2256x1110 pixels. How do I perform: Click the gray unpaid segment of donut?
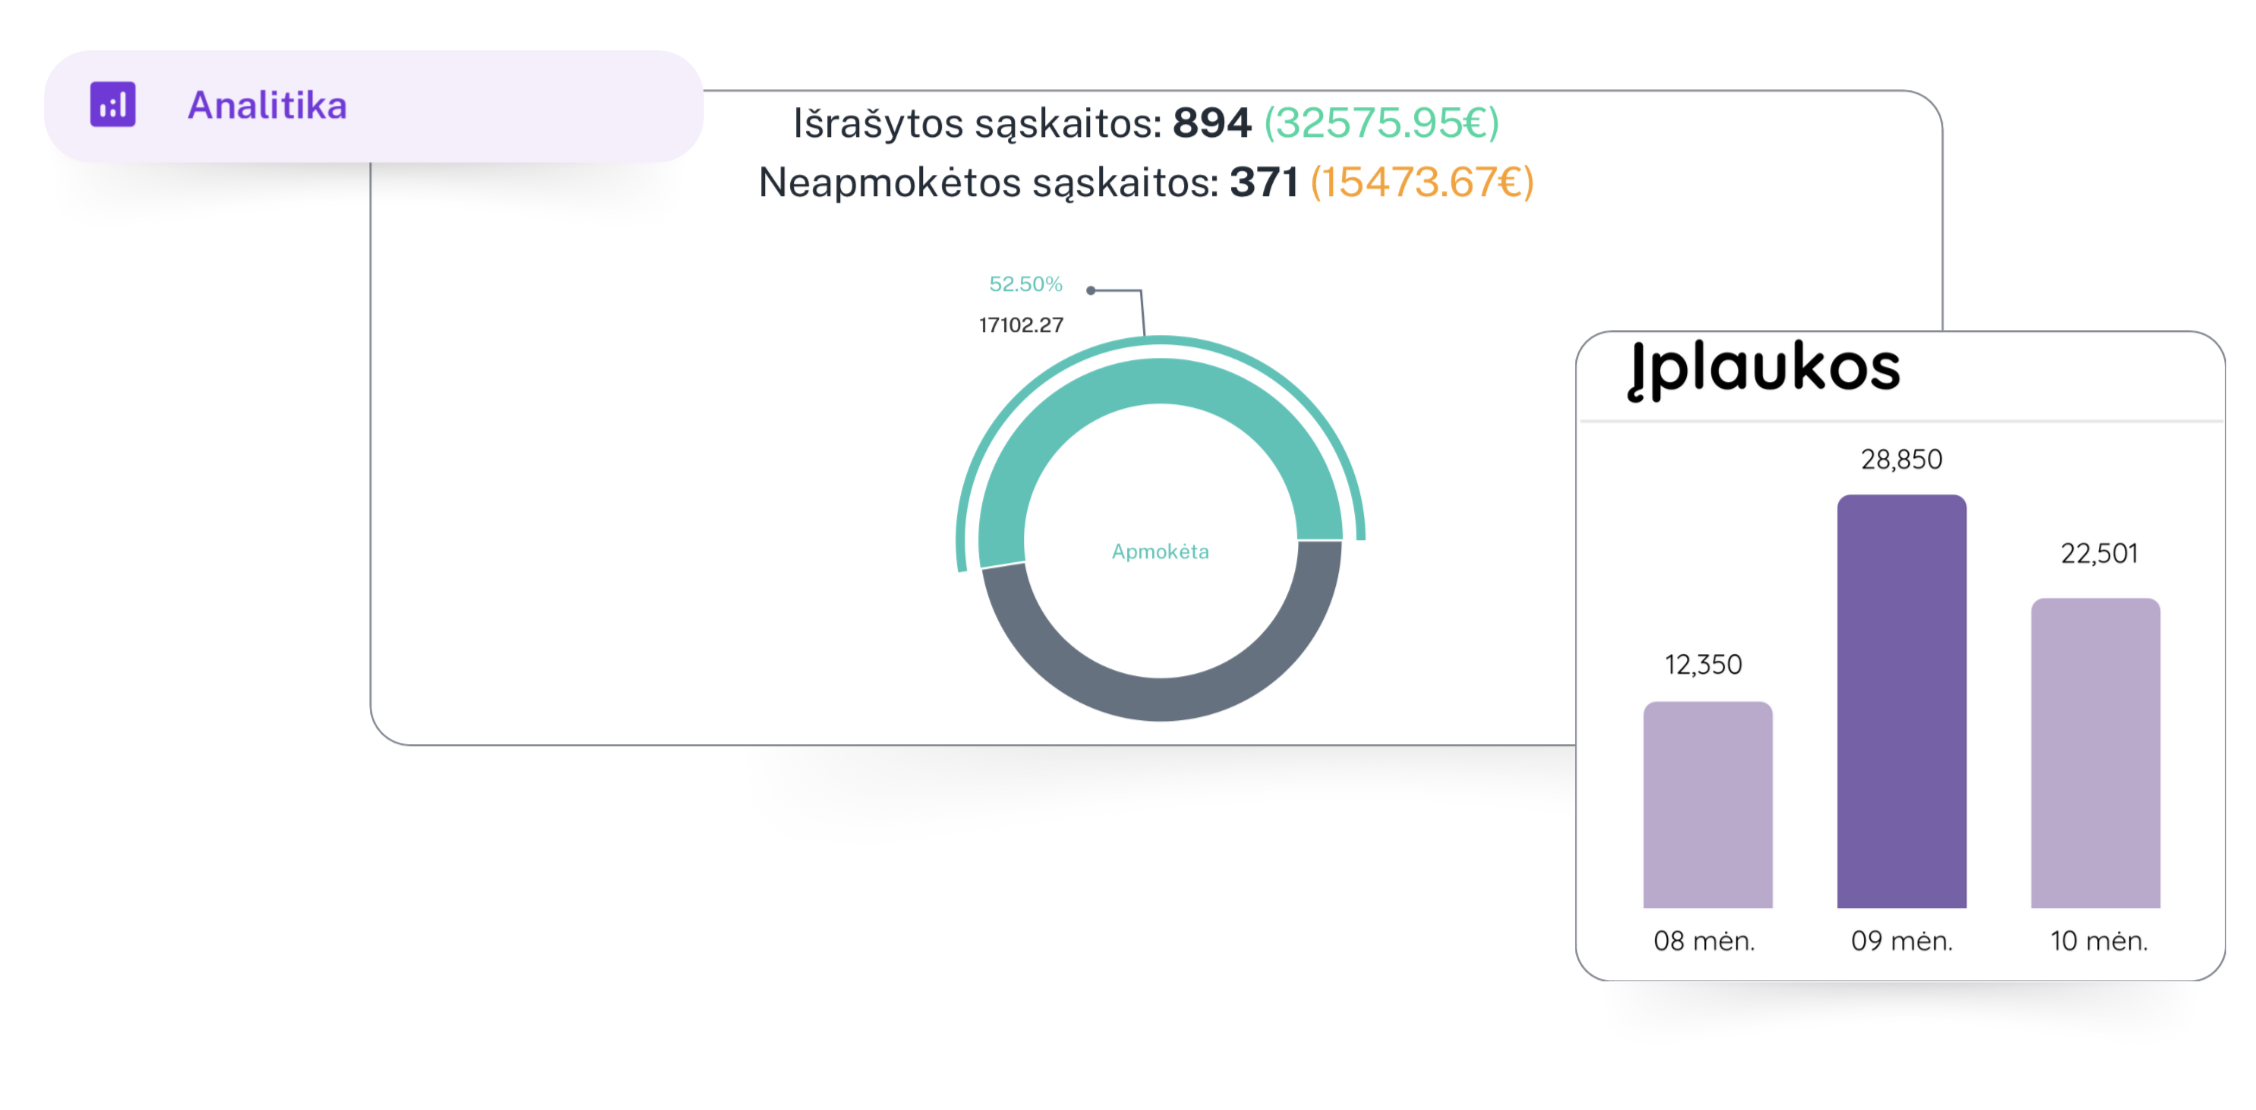click(x=1160, y=698)
